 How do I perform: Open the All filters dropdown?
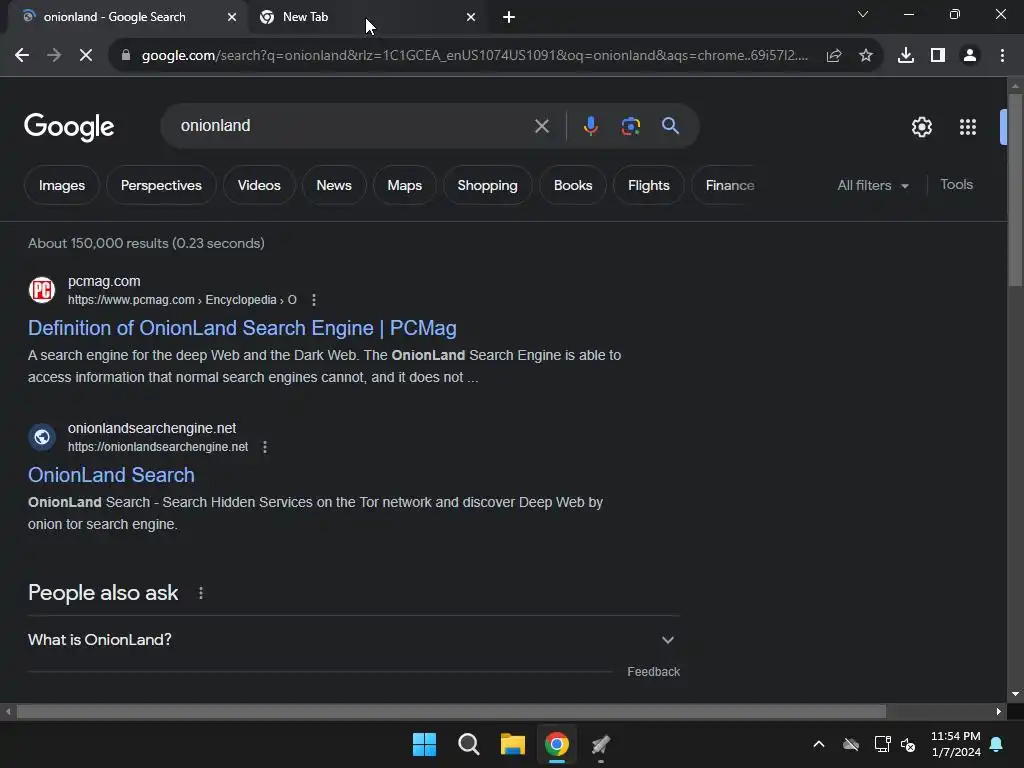click(872, 185)
